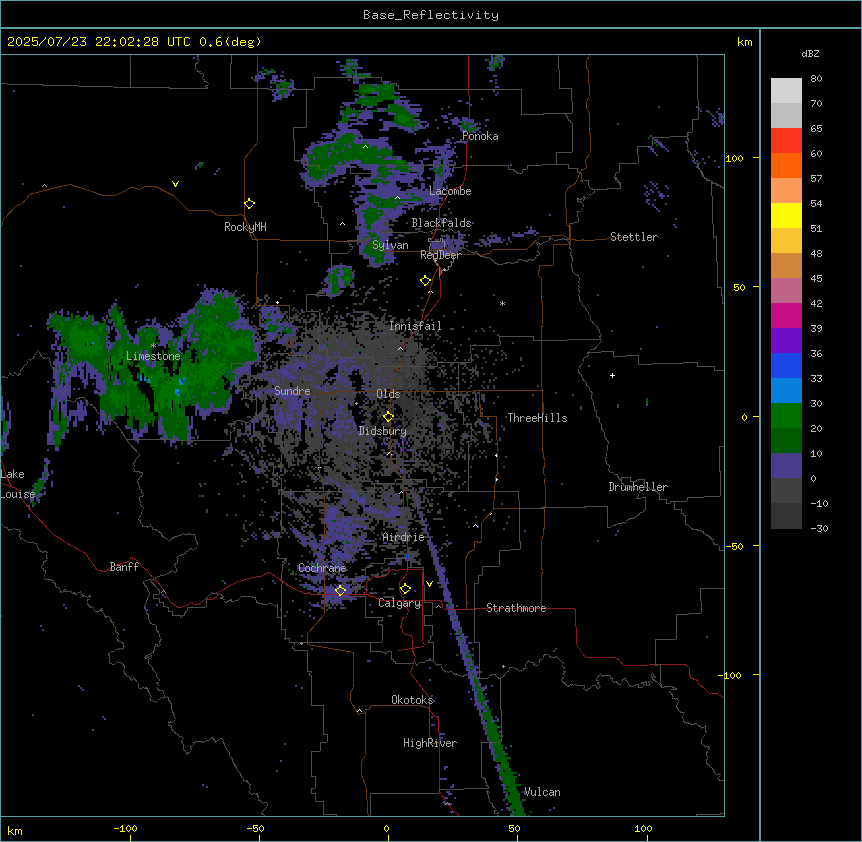Click the yellow diamond marker south of RedDeer
Screen dimensions: 862x842
[426, 281]
